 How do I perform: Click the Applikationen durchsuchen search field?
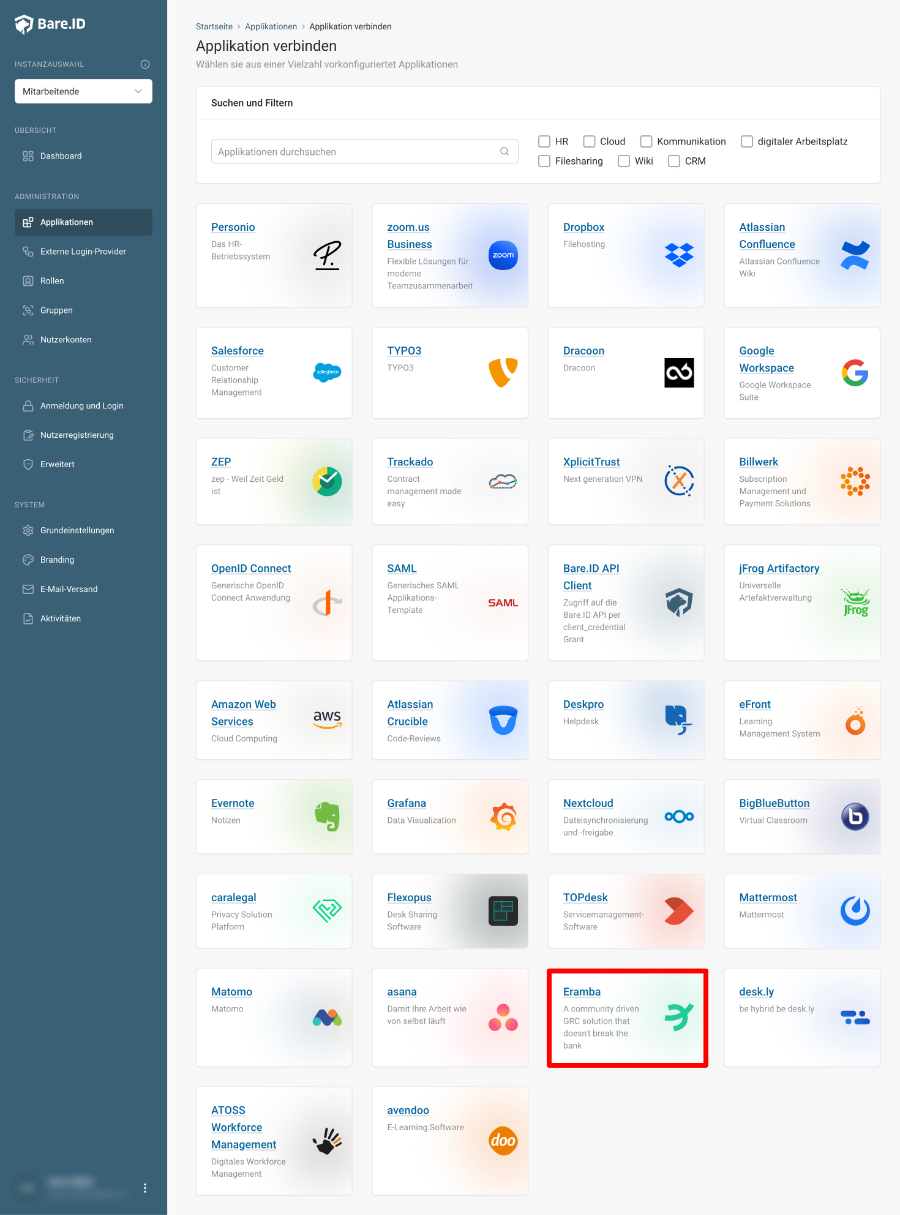[365, 152]
